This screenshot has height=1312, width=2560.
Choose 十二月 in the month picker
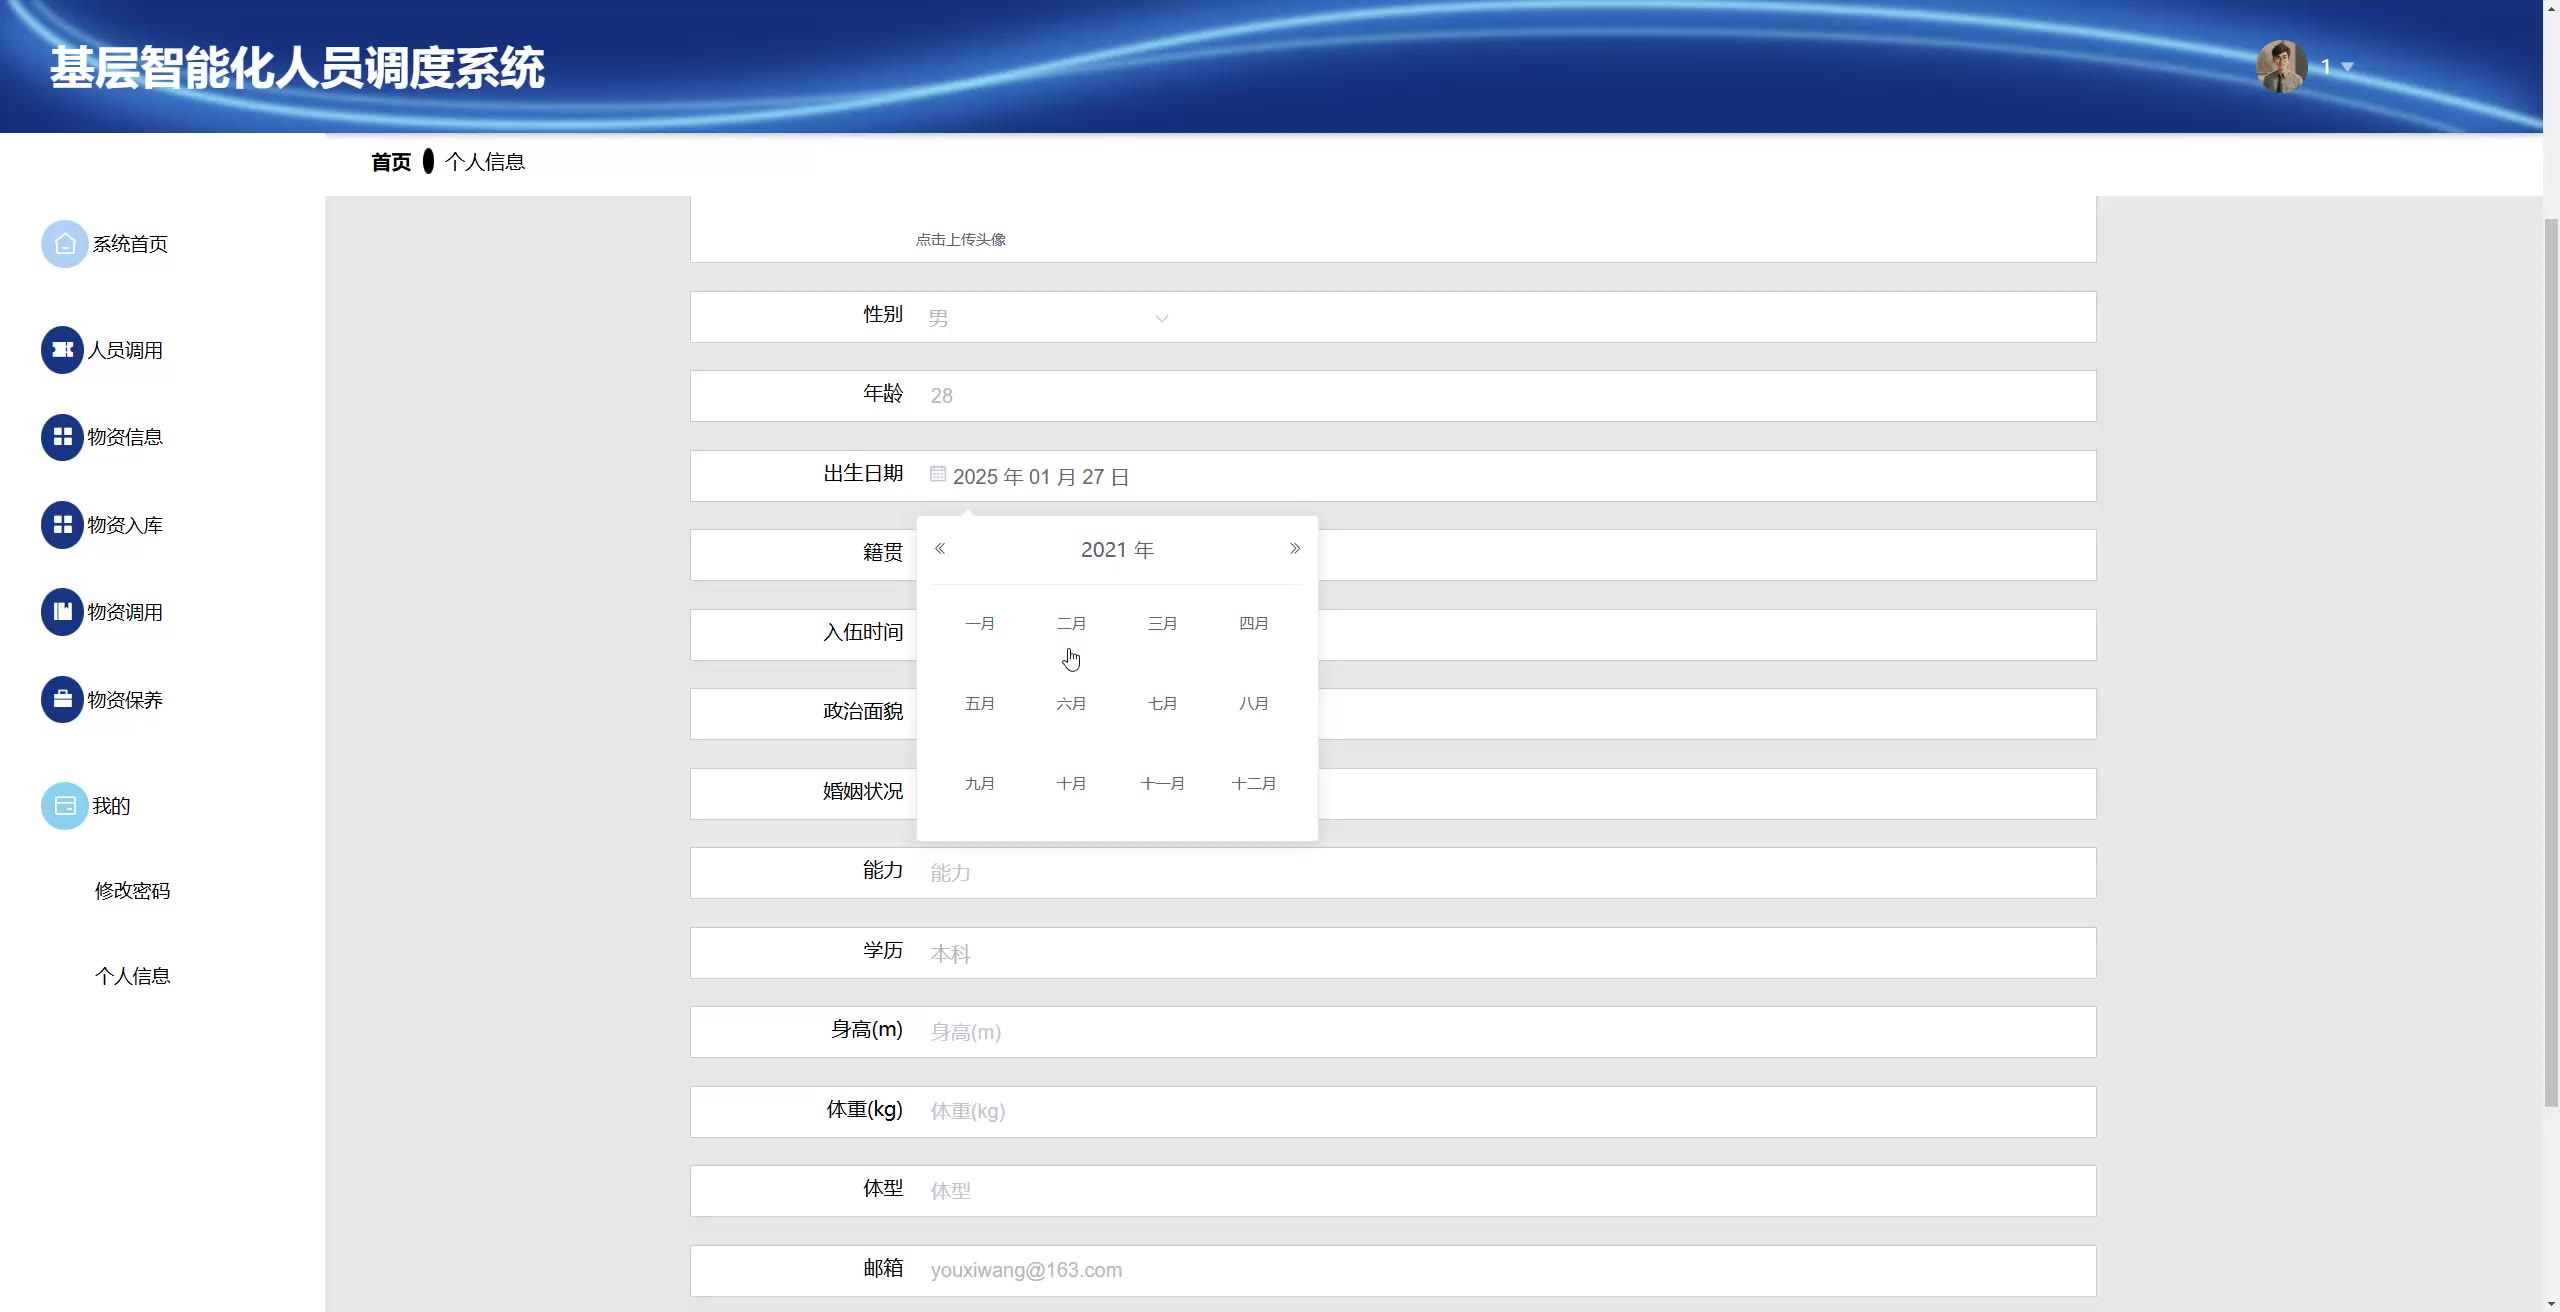click(x=1253, y=784)
